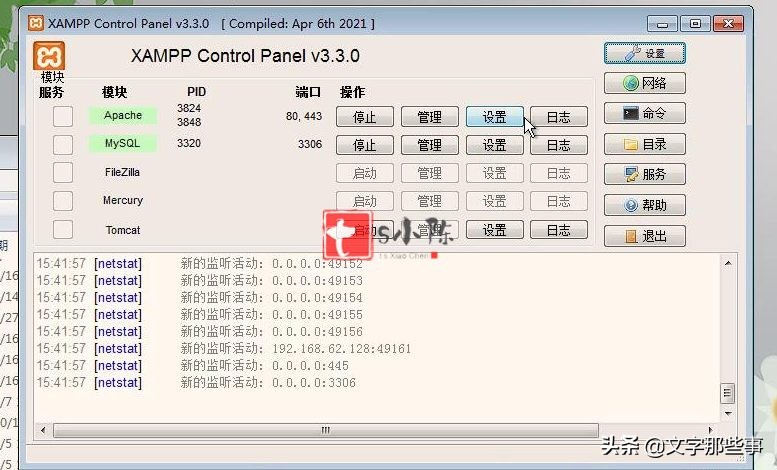This screenshot has height=470, width=777.
Task: Click the Tomcat module label
Action: click(123, 230)
